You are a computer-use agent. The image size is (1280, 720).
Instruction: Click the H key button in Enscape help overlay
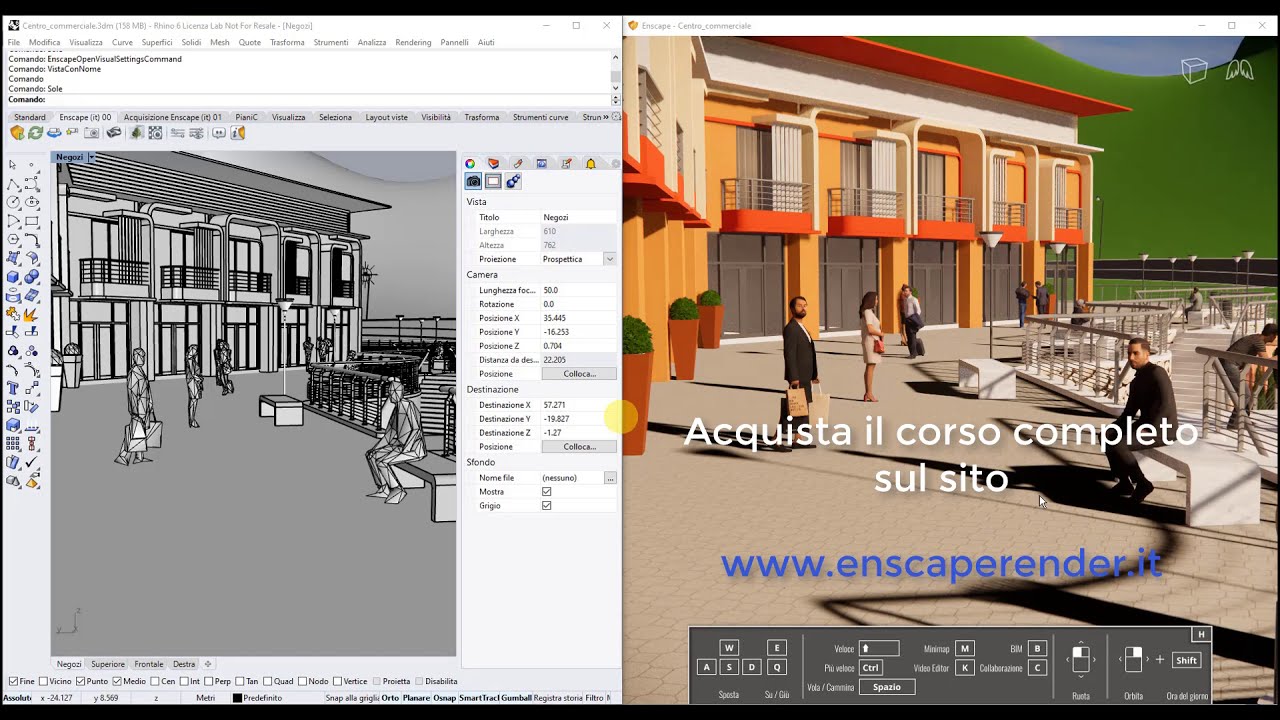pyautogui.click(x=1201, y=634)
